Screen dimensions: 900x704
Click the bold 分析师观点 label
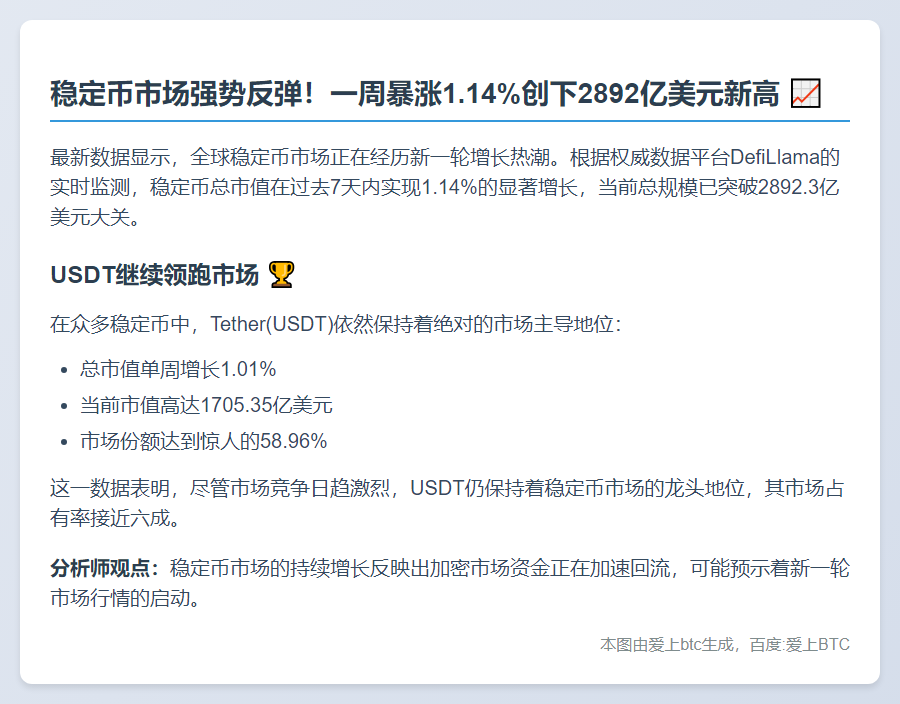(x=104, y=569)
